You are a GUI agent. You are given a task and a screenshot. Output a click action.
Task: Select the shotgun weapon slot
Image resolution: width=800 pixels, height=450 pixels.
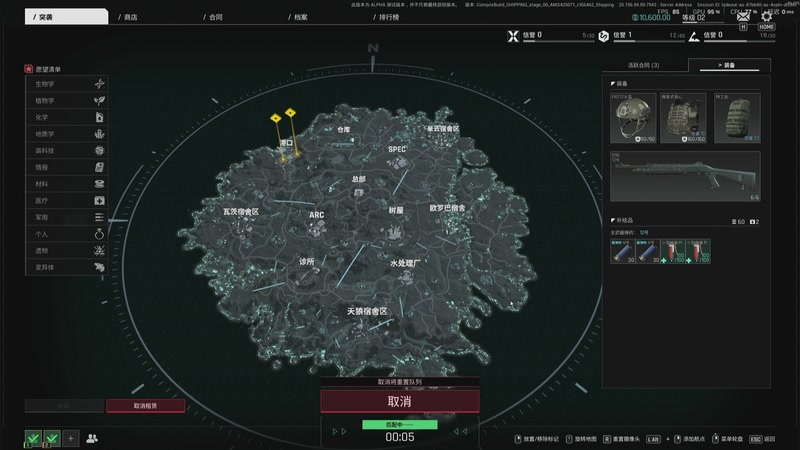point(685,176)
